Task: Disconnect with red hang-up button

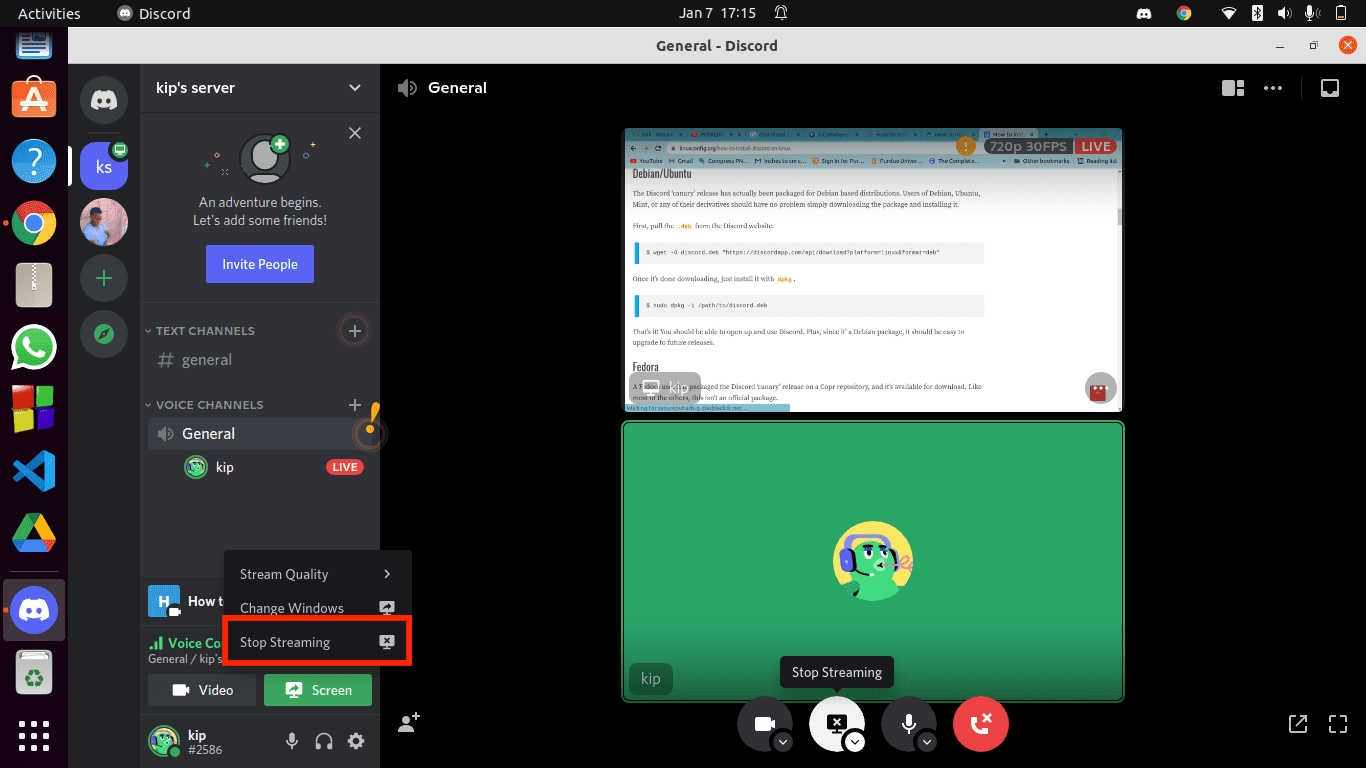Action: point(981,724)
